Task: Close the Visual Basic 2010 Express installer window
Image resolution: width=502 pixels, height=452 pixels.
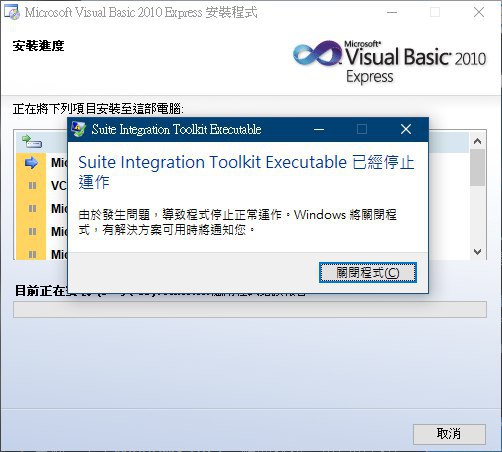Action: [x=479, y=12]
